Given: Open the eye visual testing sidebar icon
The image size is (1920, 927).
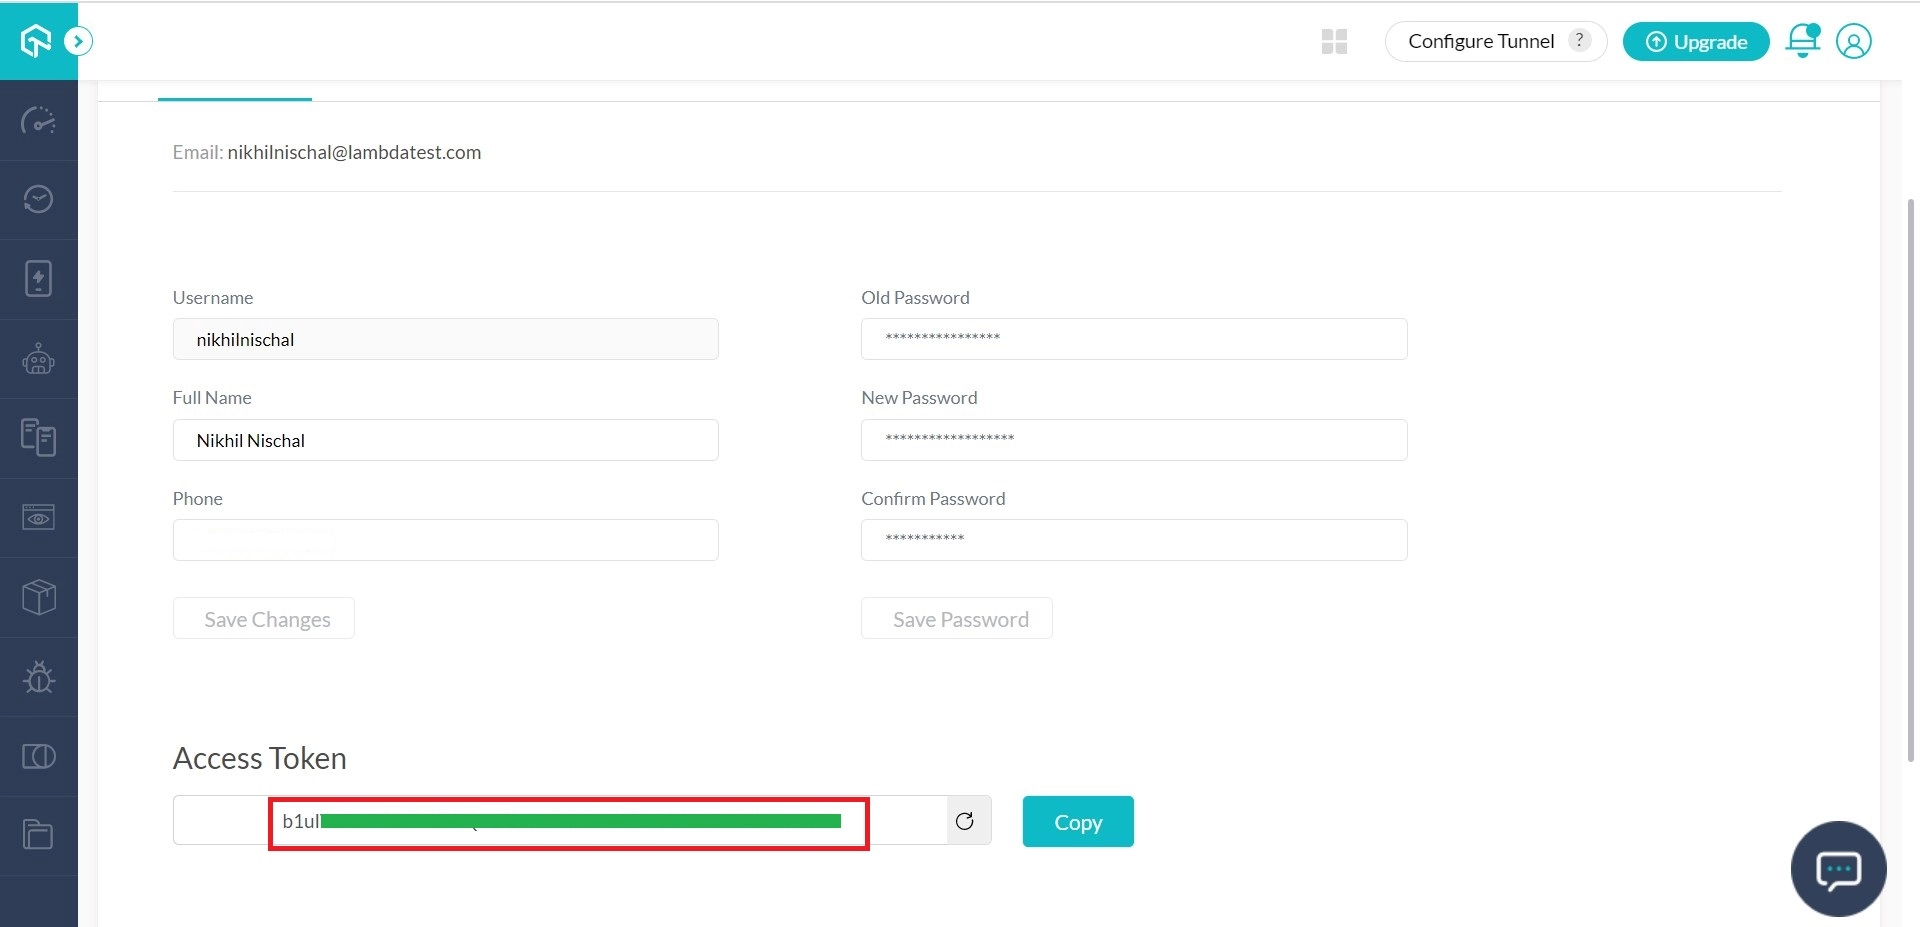Looking at the screenshot, I should (38, 518).
